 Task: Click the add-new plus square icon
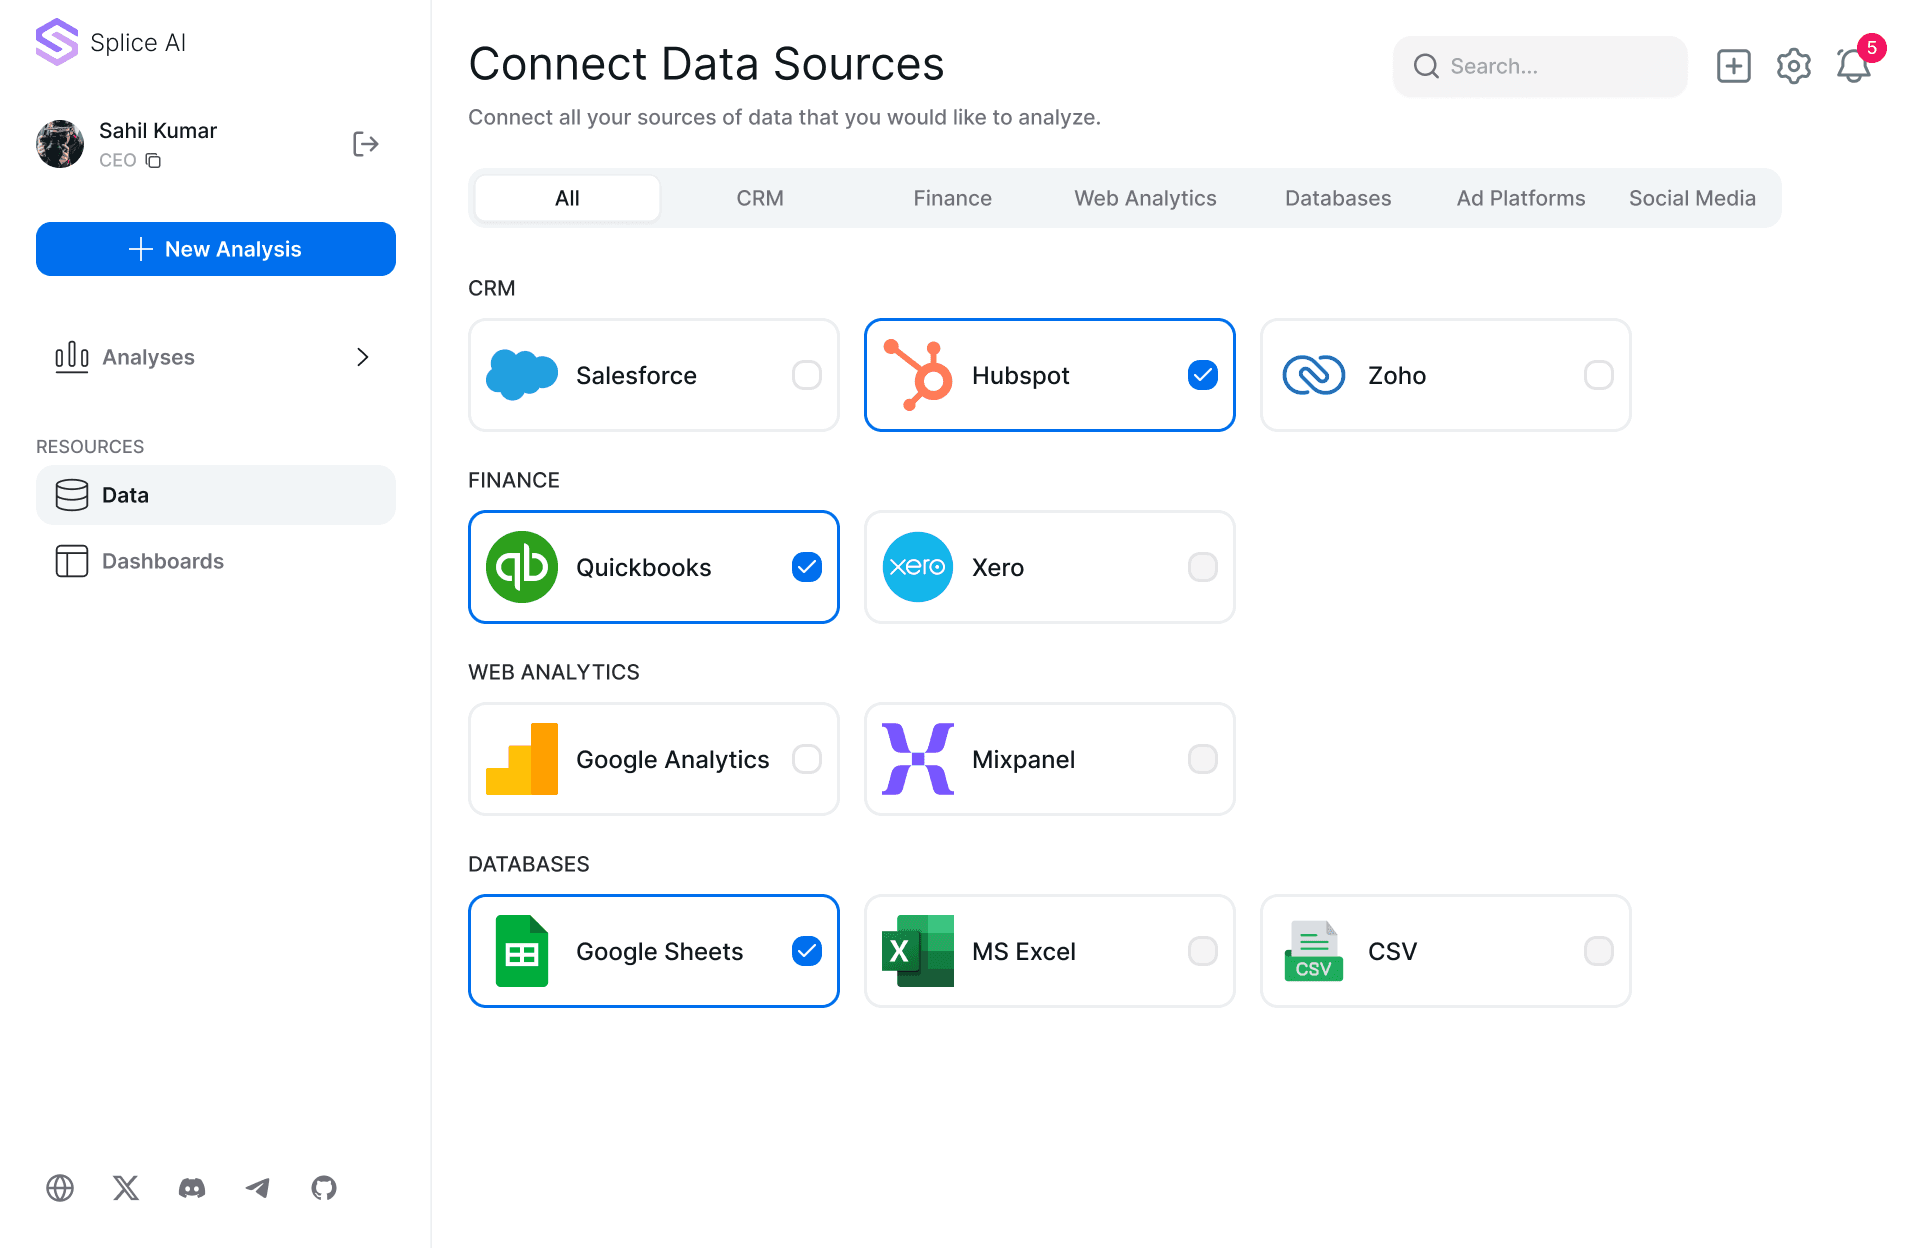(x=1734, y=66)
